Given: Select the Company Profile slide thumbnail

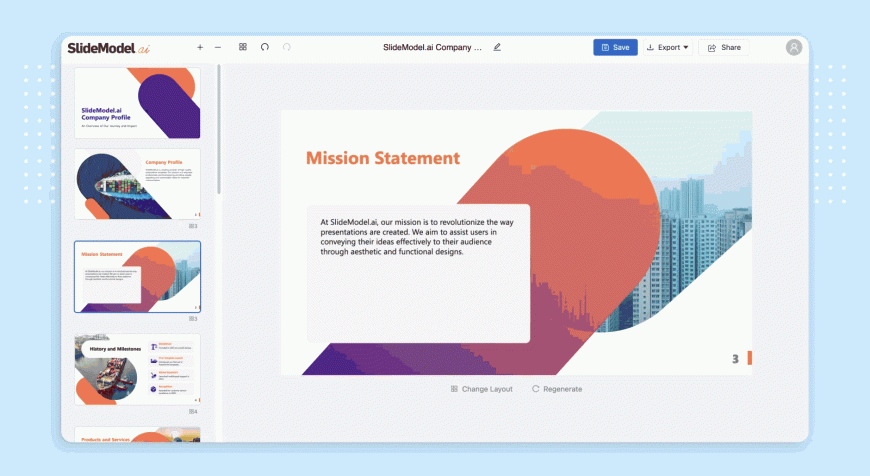Looking at the screenshot, I should [x=137, y=184].
